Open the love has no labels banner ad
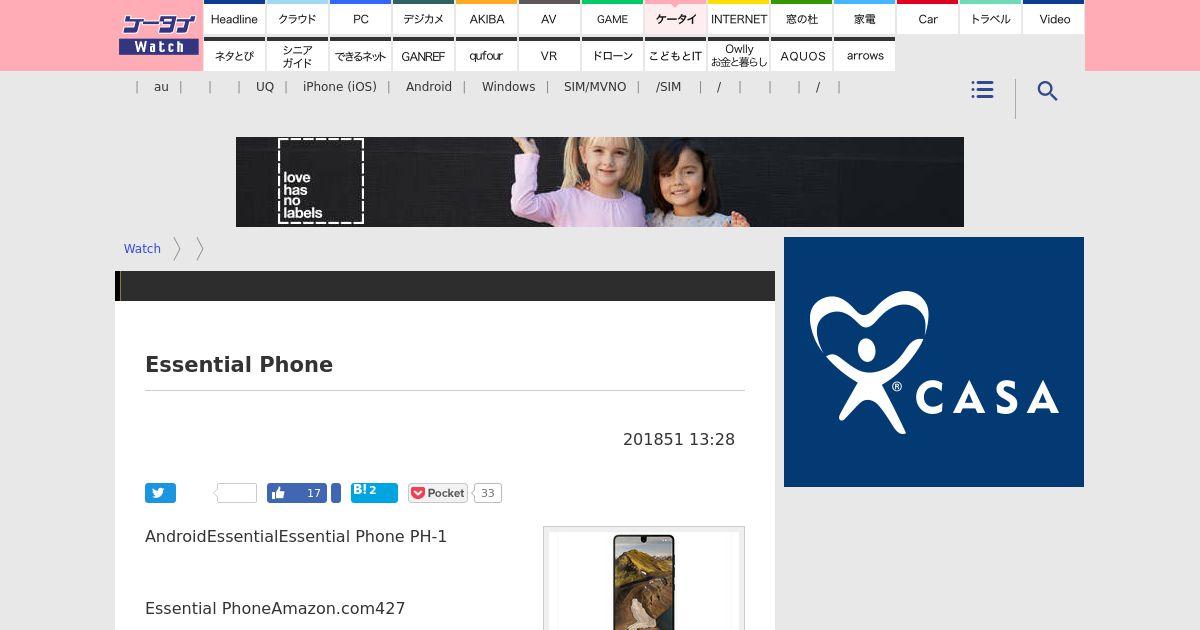This screenshot has height=630, width=1200. point(600,182)
